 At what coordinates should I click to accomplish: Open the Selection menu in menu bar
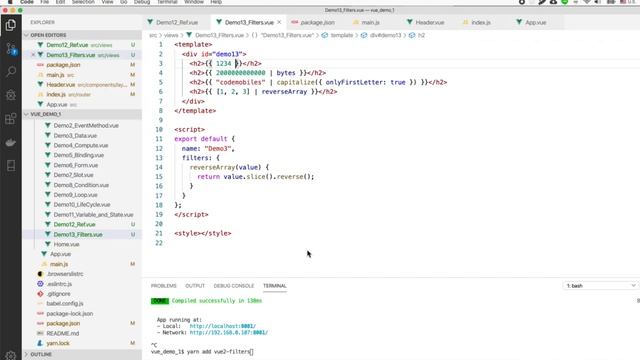[83, 2]
